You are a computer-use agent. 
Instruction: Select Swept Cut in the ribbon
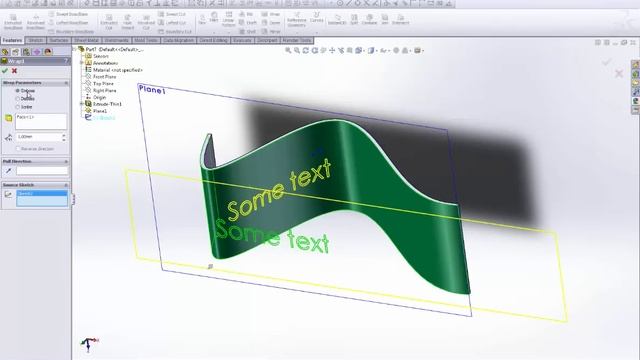[172, 14]
